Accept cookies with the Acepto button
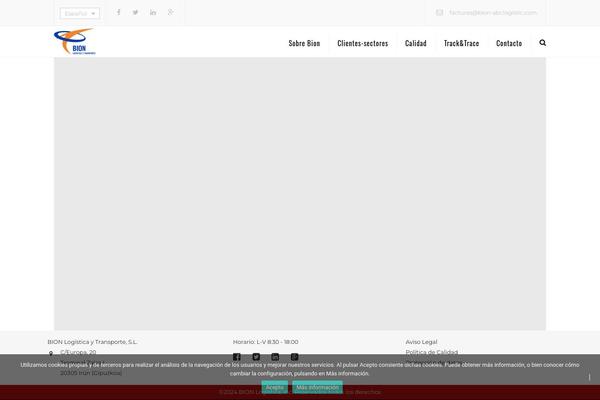 point(274,387)
